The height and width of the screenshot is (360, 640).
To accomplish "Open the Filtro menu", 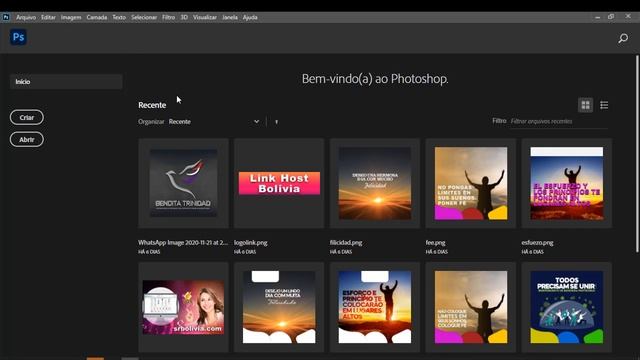I will click(169, 17).
